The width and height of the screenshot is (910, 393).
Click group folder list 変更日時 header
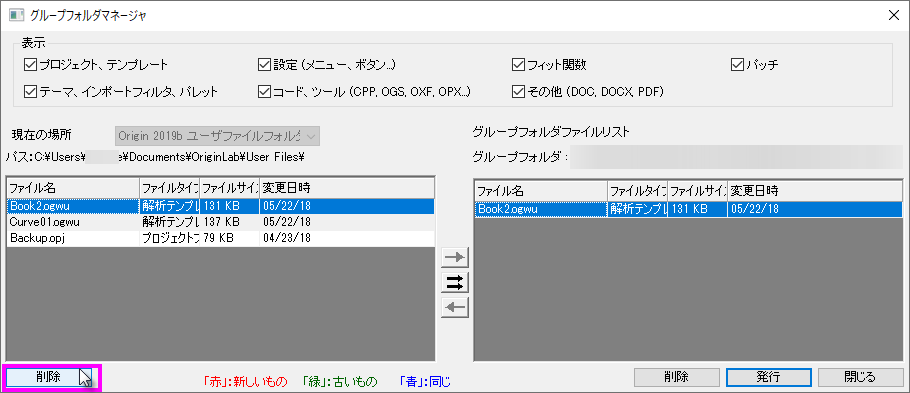(815, 190)
